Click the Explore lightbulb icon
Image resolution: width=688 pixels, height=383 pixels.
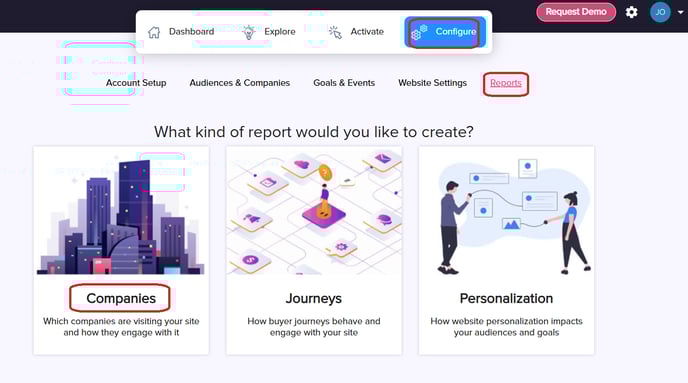pyautogui.click(x=249, y=32)
